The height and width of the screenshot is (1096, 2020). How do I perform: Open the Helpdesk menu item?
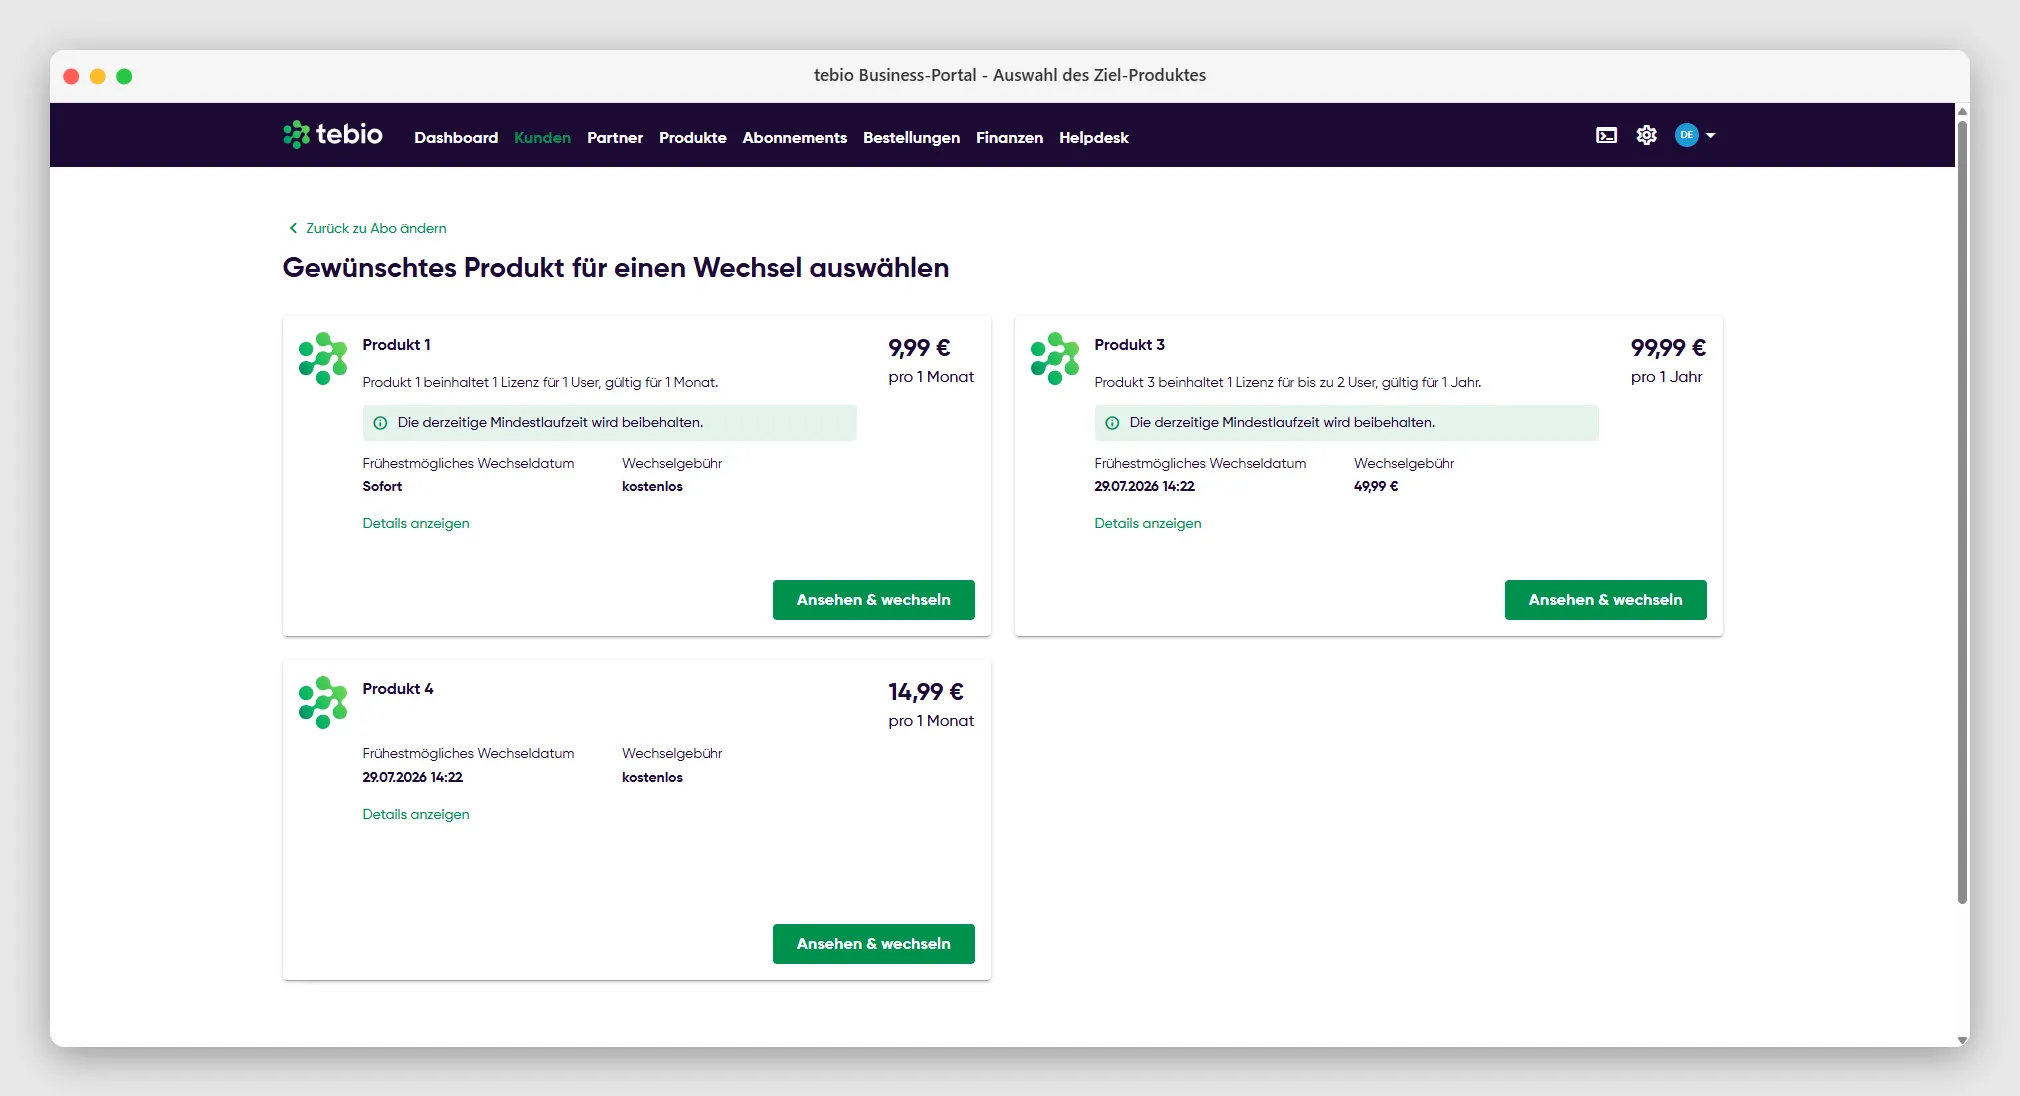click(x=1094, y=138)
